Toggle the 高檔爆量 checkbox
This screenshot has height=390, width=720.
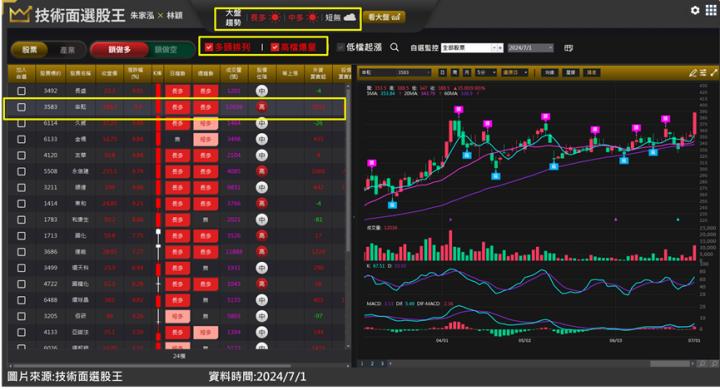[275, 47]
